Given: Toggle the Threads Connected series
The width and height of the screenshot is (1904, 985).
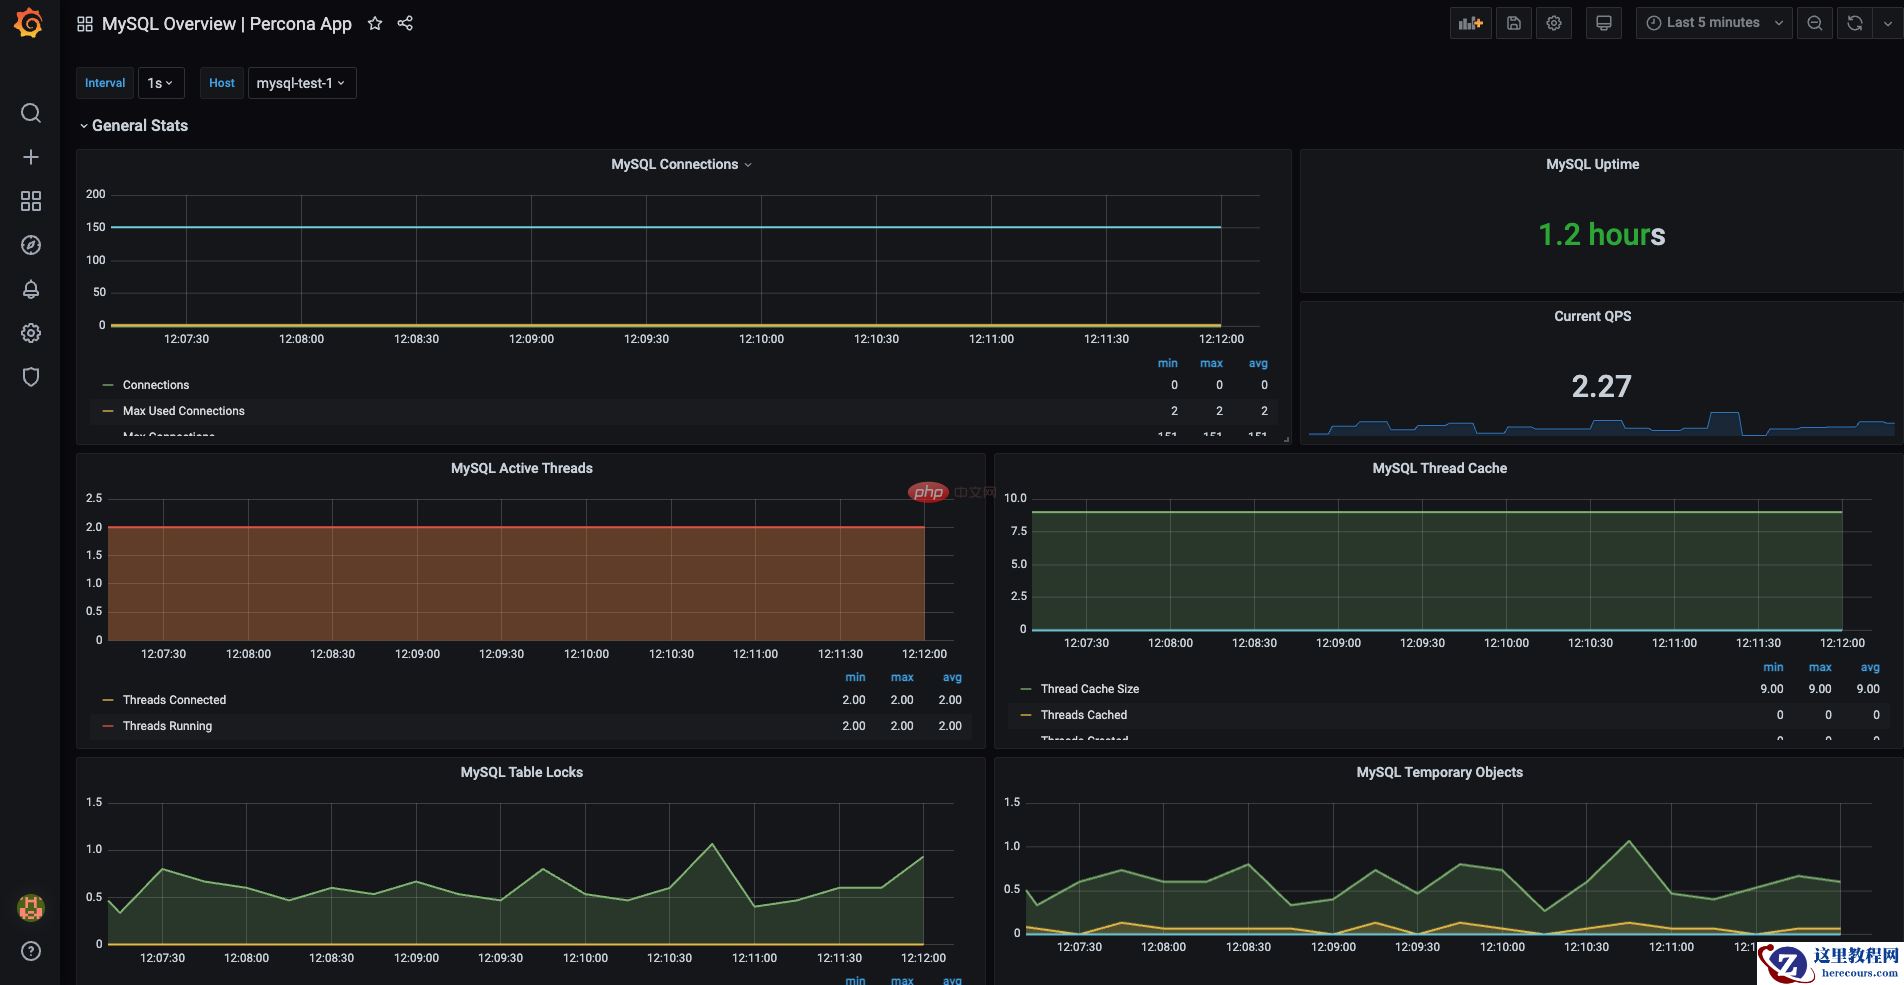Looking at the screenshot, I should [x=175, y=700].
